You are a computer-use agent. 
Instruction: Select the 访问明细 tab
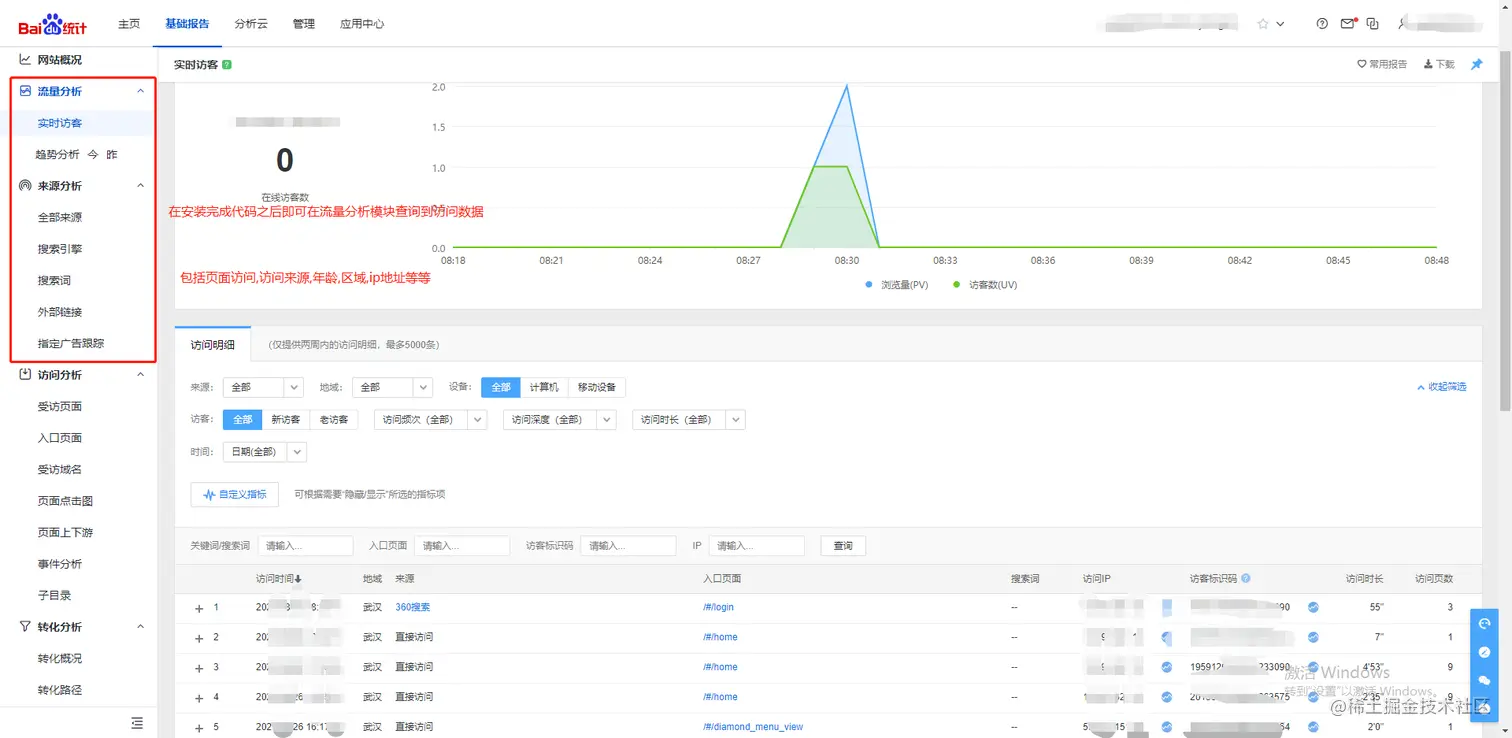[x=213, y=344]
